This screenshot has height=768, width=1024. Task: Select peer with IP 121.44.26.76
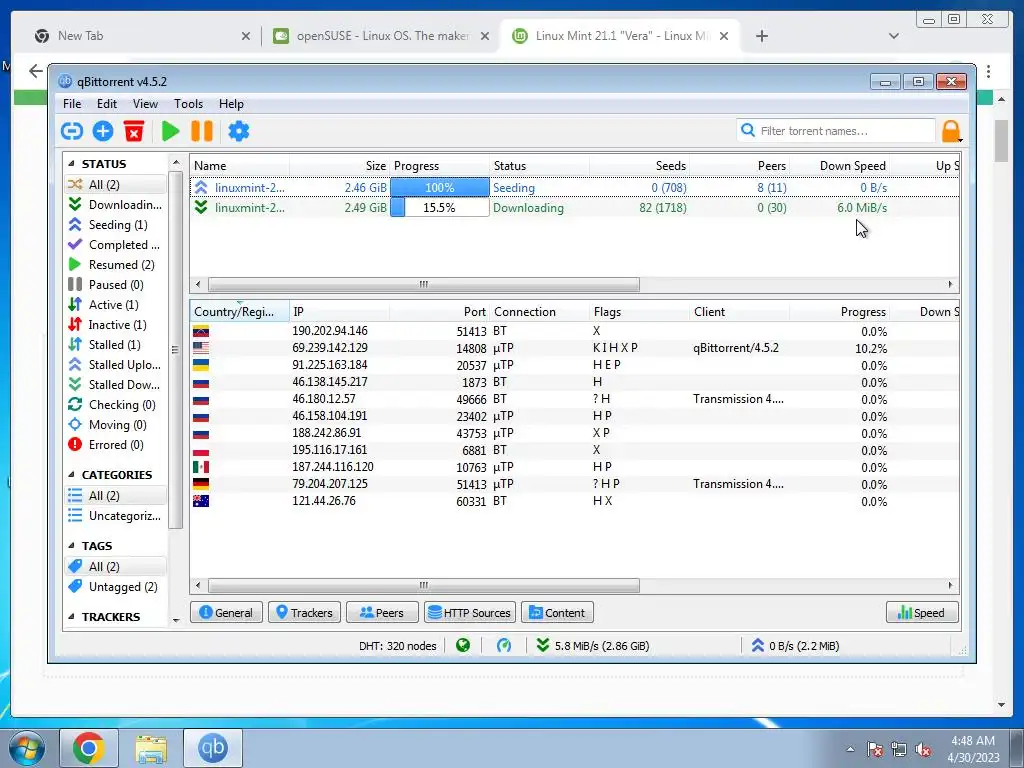pyautogui.click(x=575, y=501)
